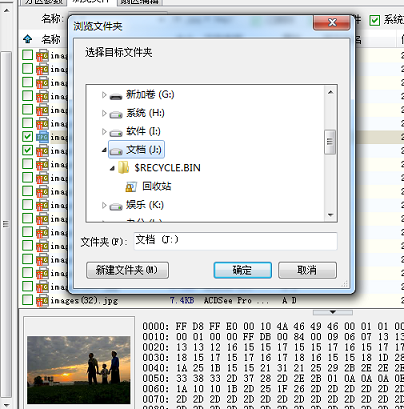This screenshot has height=409, width=404.
Task: Click the 文件夹(F) path input field
Action: click(x=235, y=241)
